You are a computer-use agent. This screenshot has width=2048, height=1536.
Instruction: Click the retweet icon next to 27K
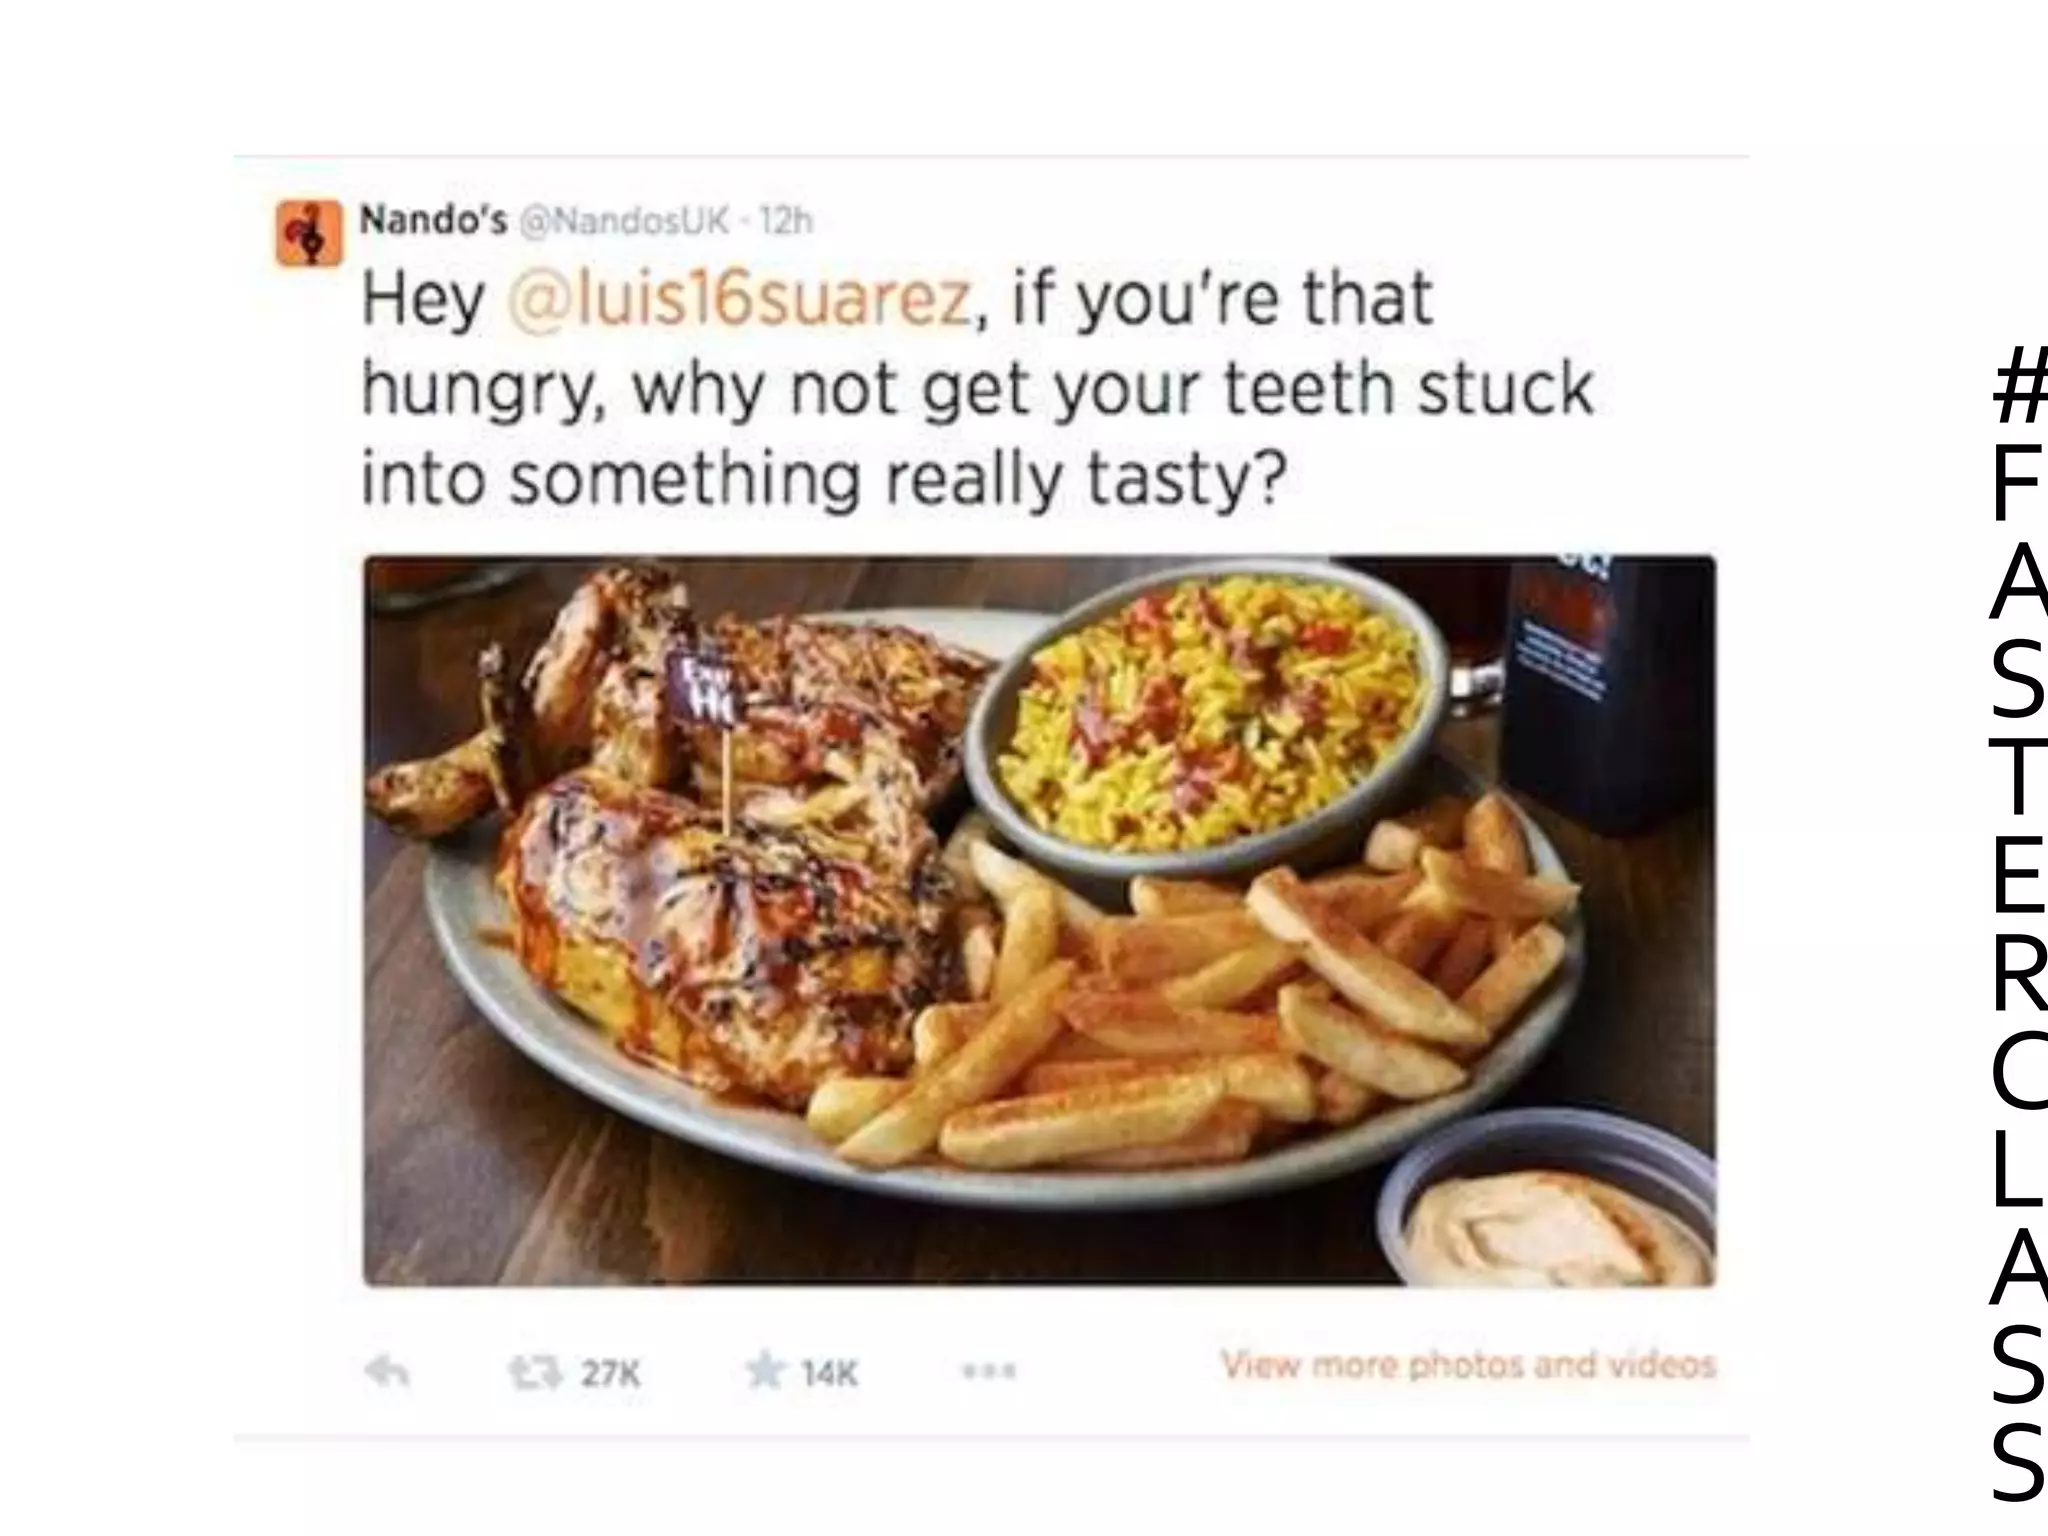click(536, 1372)
